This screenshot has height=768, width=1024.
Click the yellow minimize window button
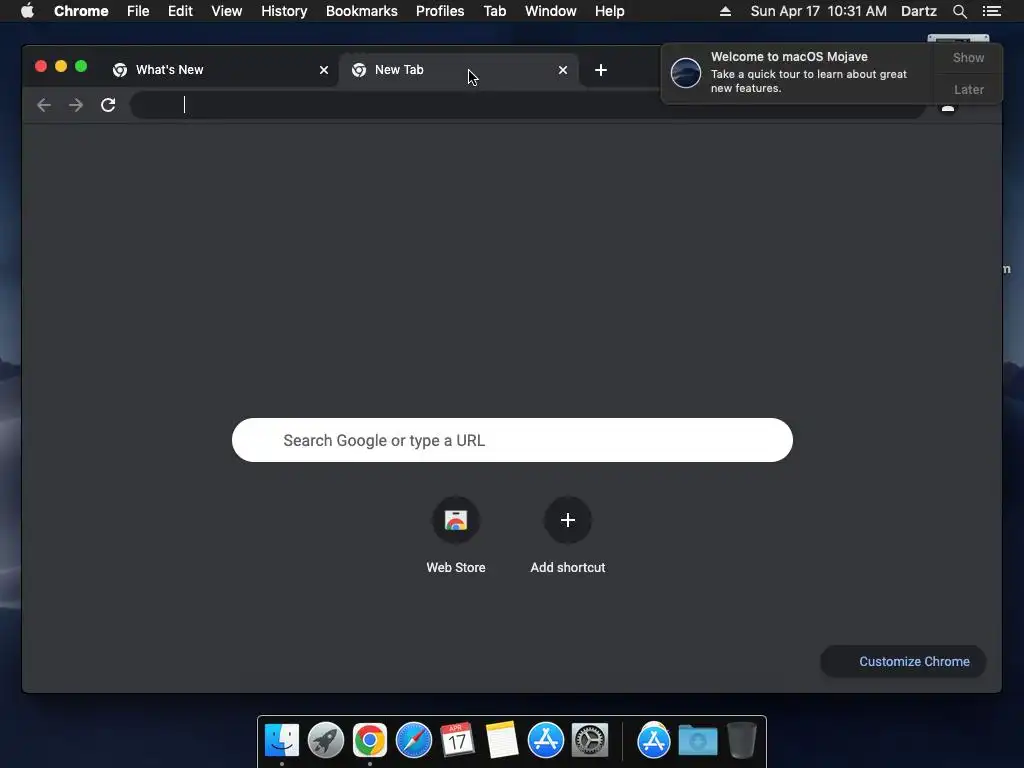click(61, 66)
